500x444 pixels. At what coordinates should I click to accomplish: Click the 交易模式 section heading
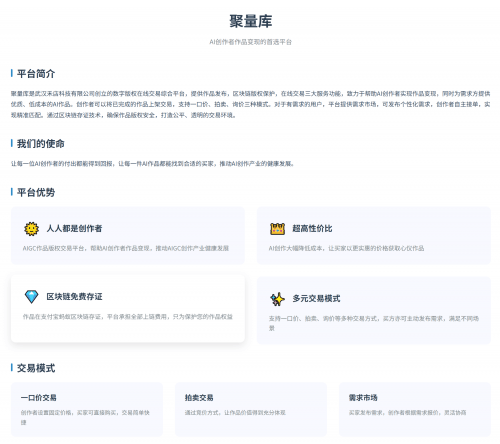pos(36,368)
